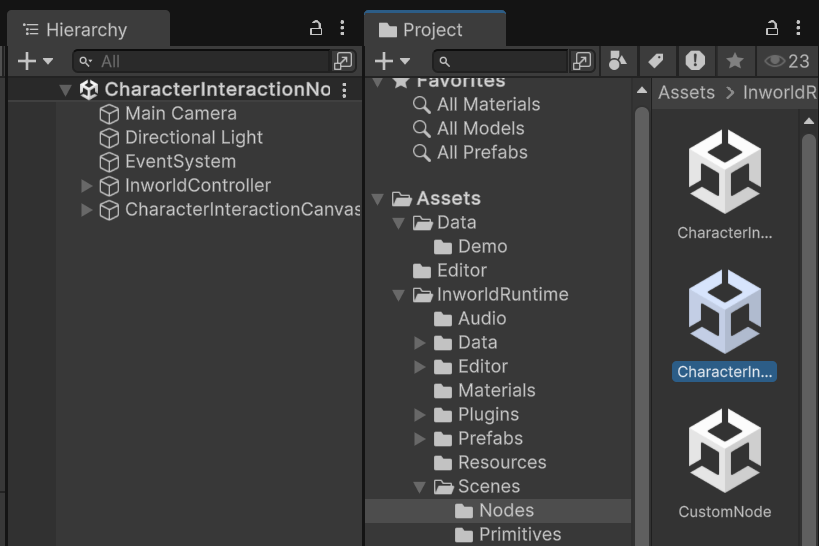819x546 pixels.
Task: Expand the InworldController object
Action: click(x=87, y=185)
